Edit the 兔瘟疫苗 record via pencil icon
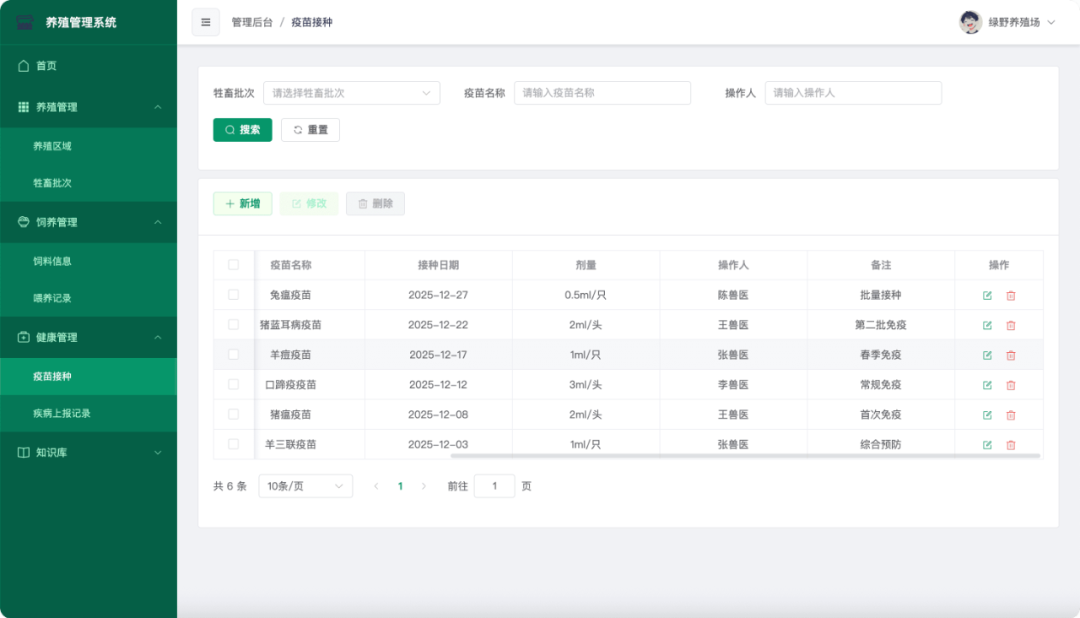Image resolution: width=1080 pixels, height=618 pixels. click(986, 295)
